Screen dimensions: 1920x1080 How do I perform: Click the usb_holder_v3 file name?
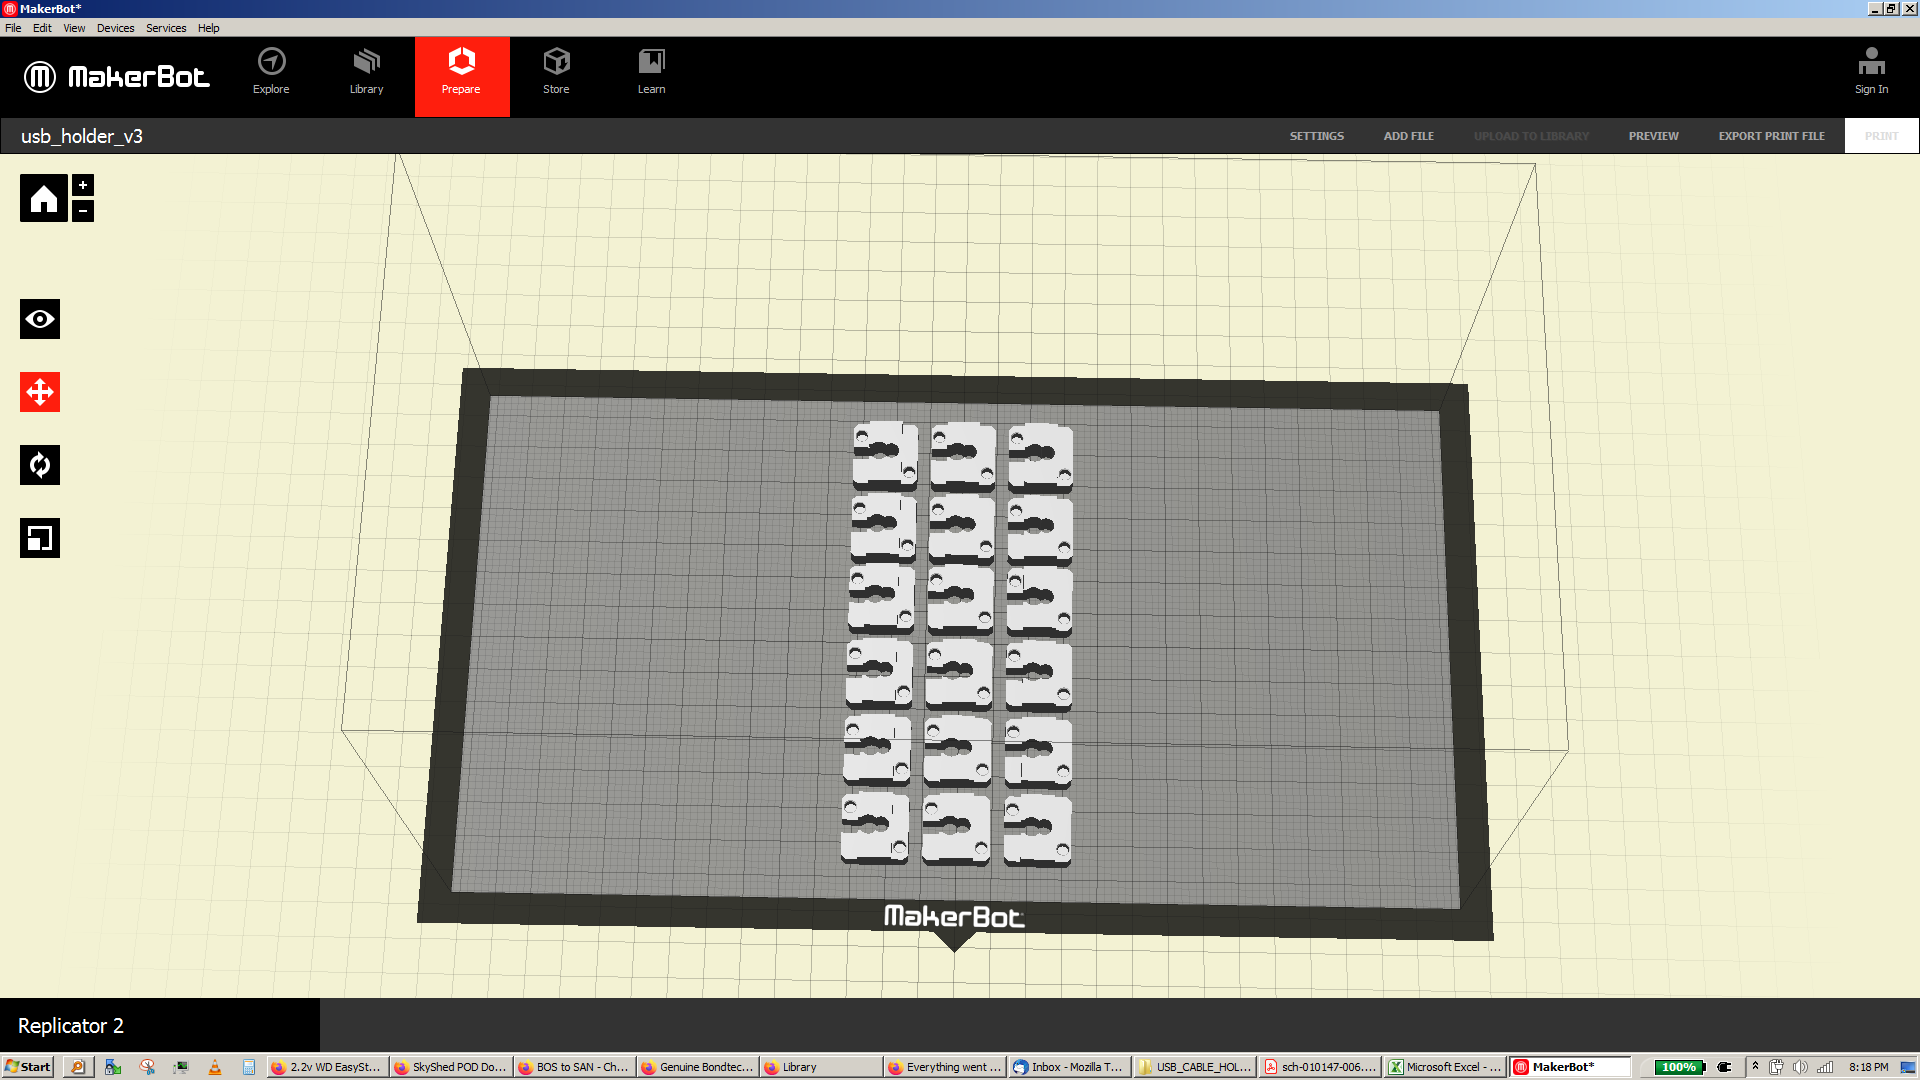82,136
